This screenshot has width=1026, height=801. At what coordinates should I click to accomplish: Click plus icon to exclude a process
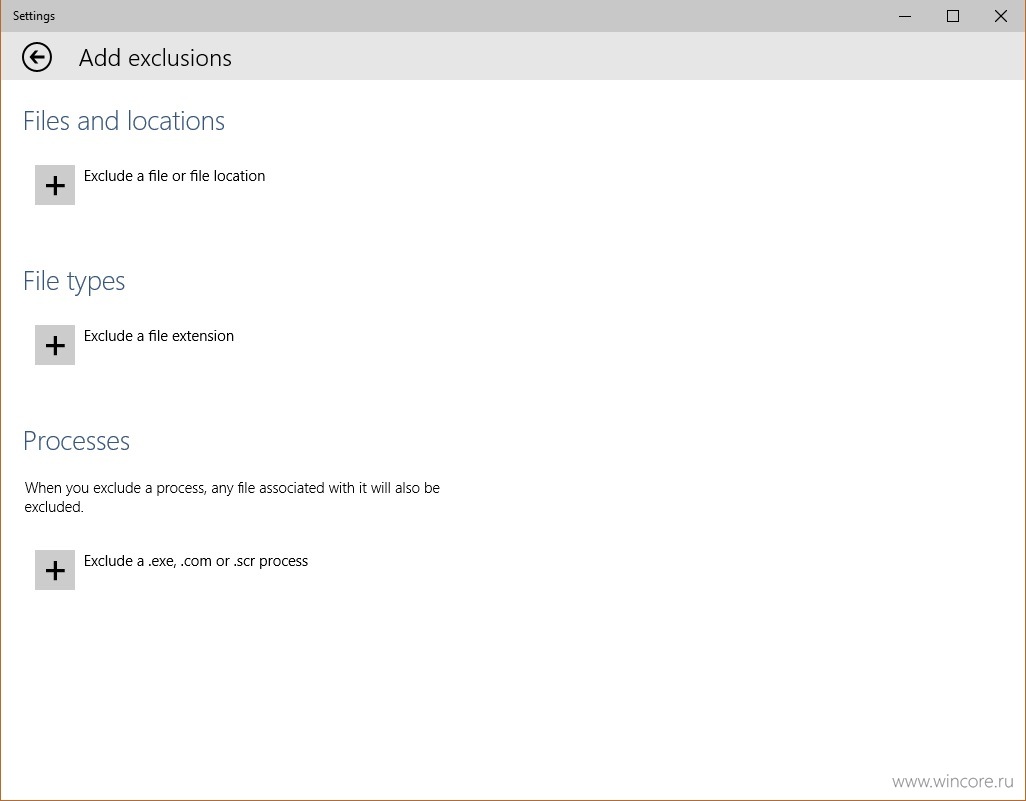point(55,570)
